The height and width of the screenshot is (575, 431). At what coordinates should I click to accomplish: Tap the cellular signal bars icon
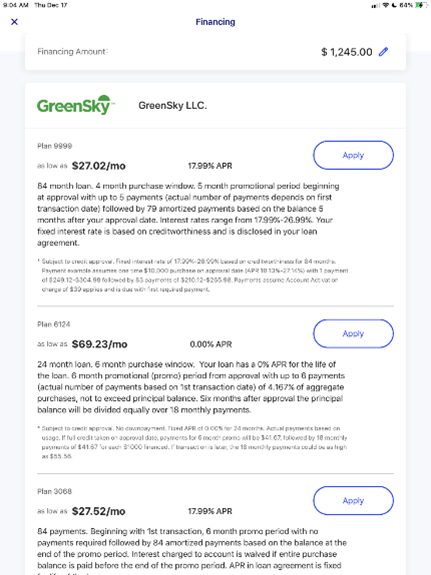click(376, 6)
